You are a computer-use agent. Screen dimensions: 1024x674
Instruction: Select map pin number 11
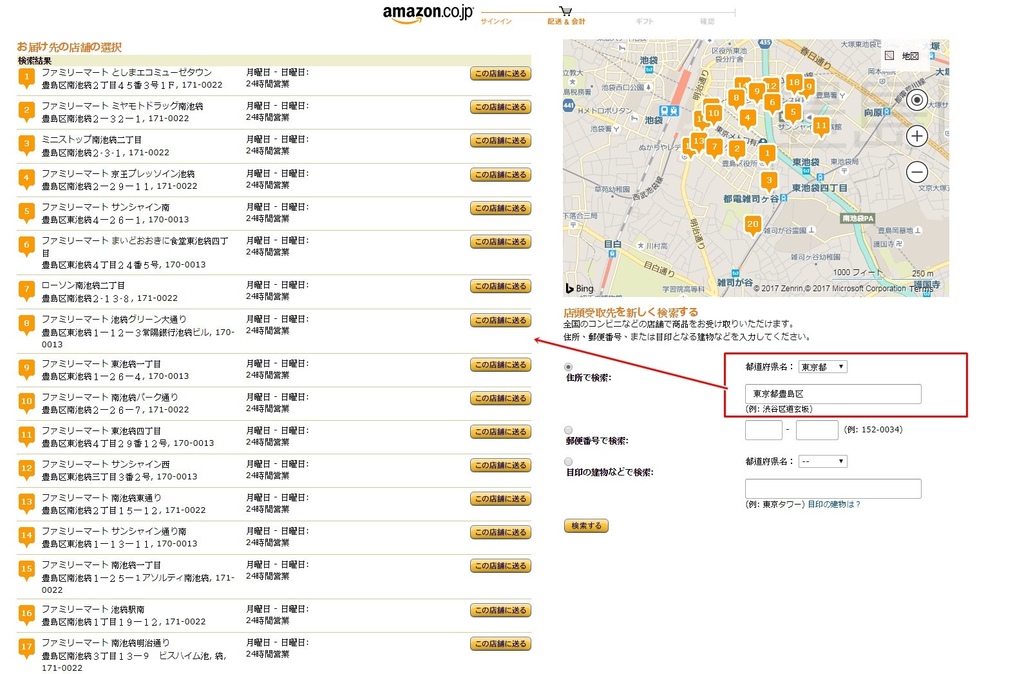click(x=821, y=125)
